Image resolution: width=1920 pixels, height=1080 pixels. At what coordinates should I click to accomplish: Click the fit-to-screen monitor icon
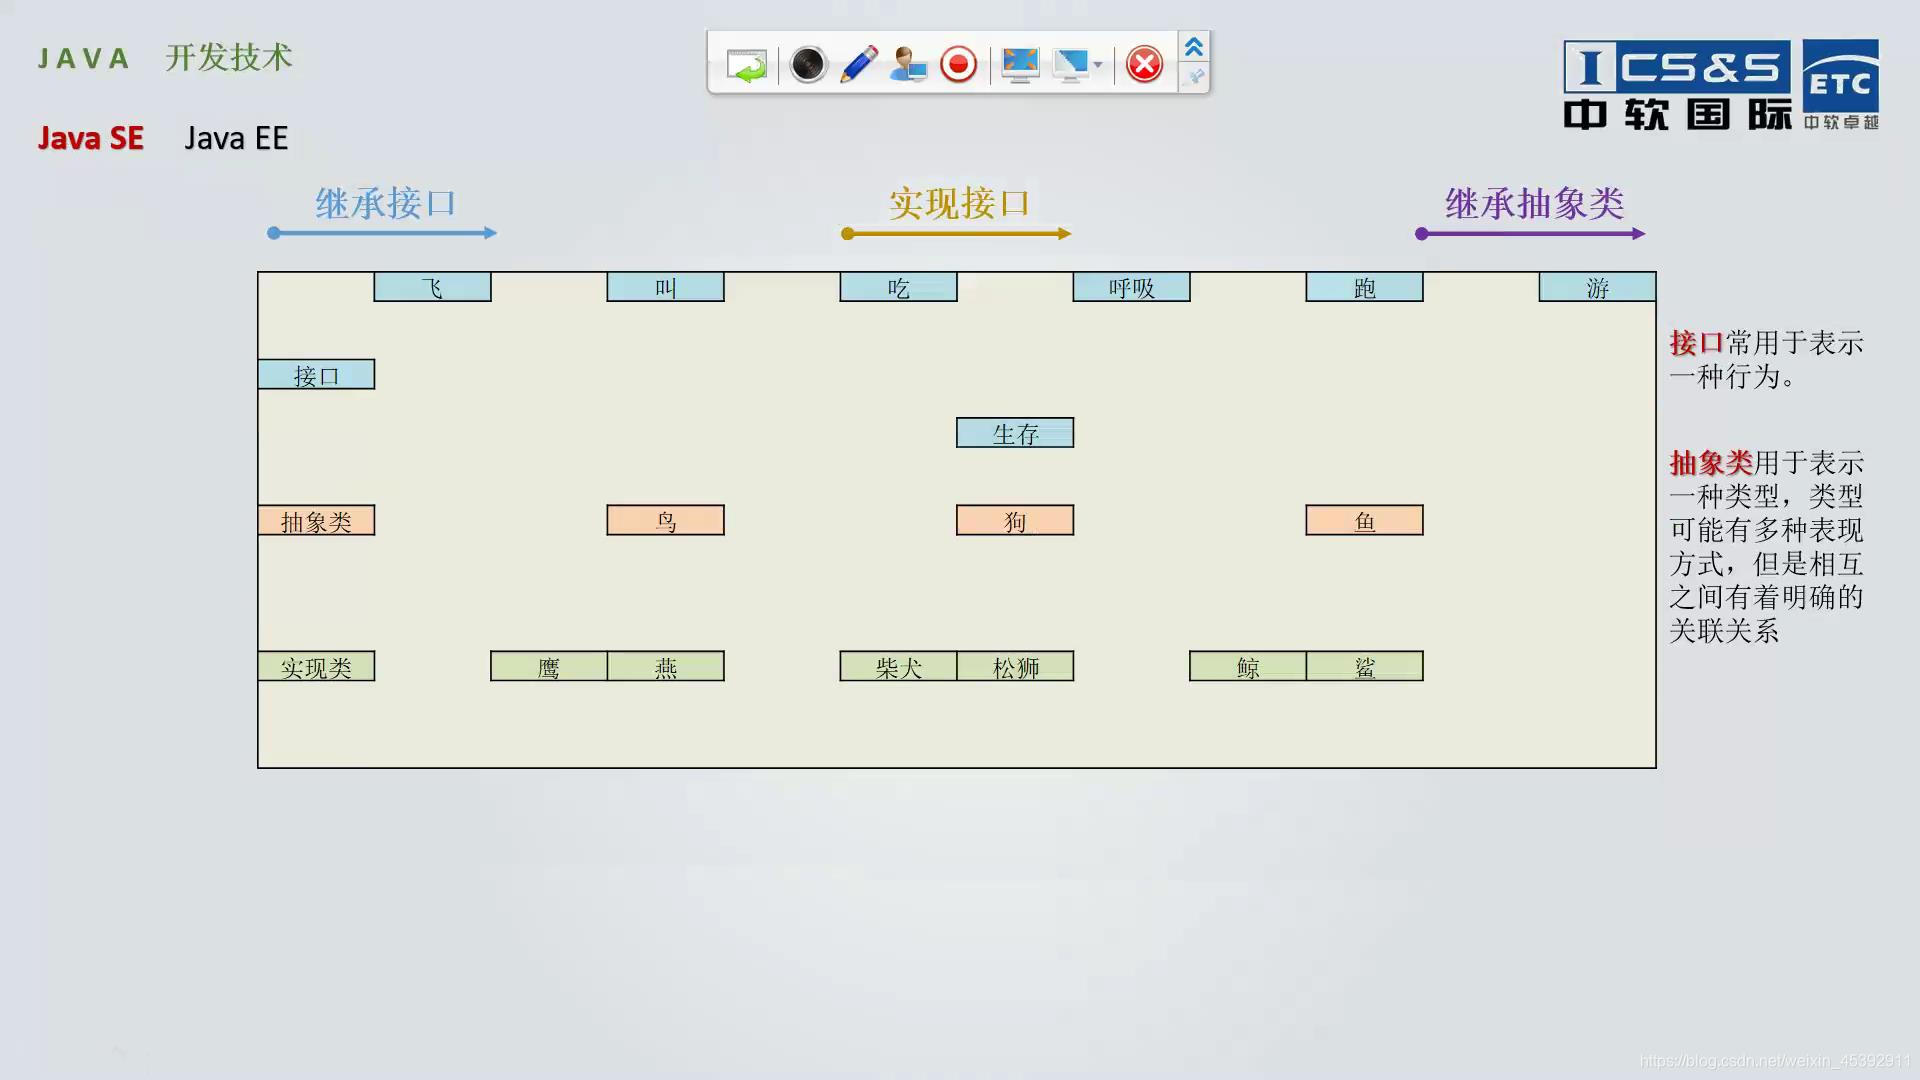coord(1020,65)
